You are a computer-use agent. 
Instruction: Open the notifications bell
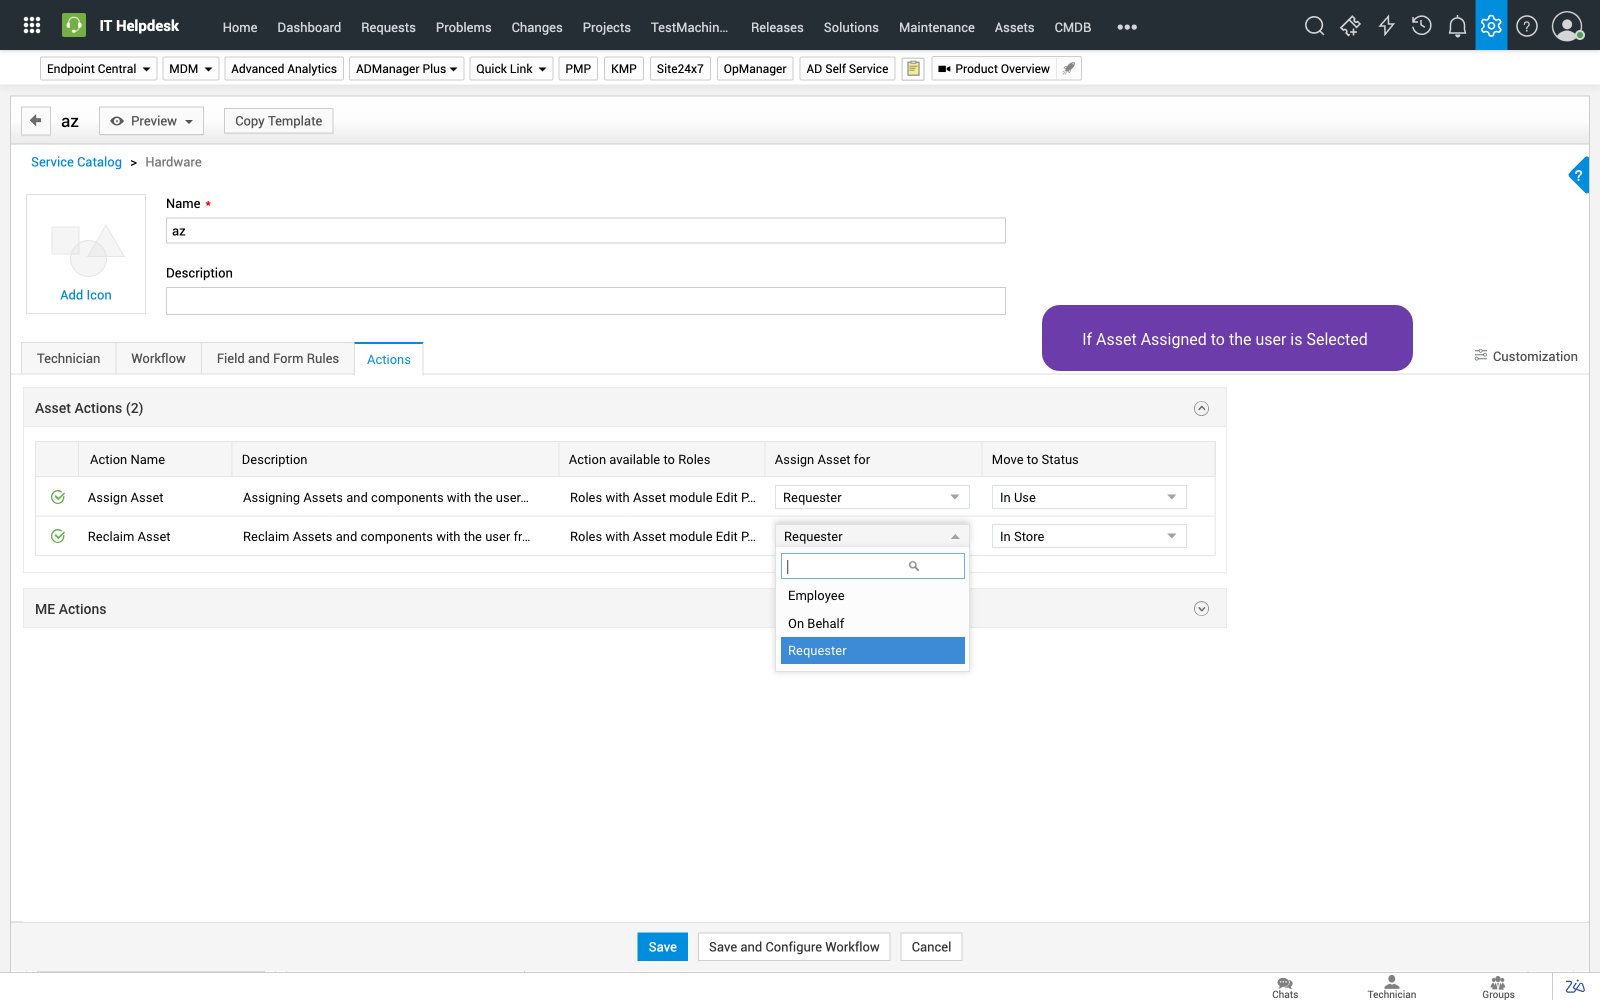click(1457, 26)
